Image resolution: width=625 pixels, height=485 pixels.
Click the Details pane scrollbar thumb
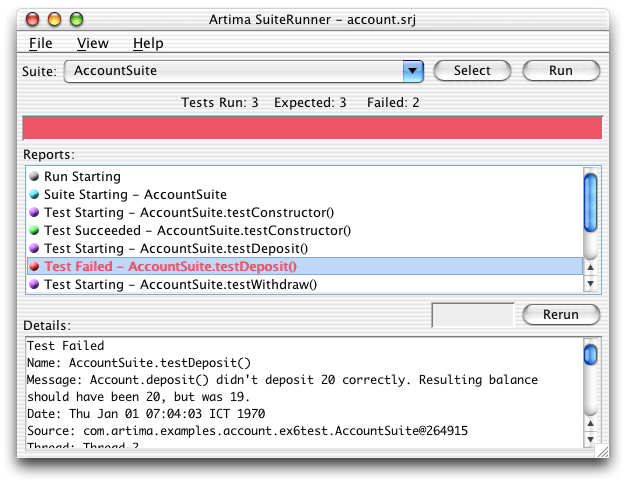(x=590, y=354)
